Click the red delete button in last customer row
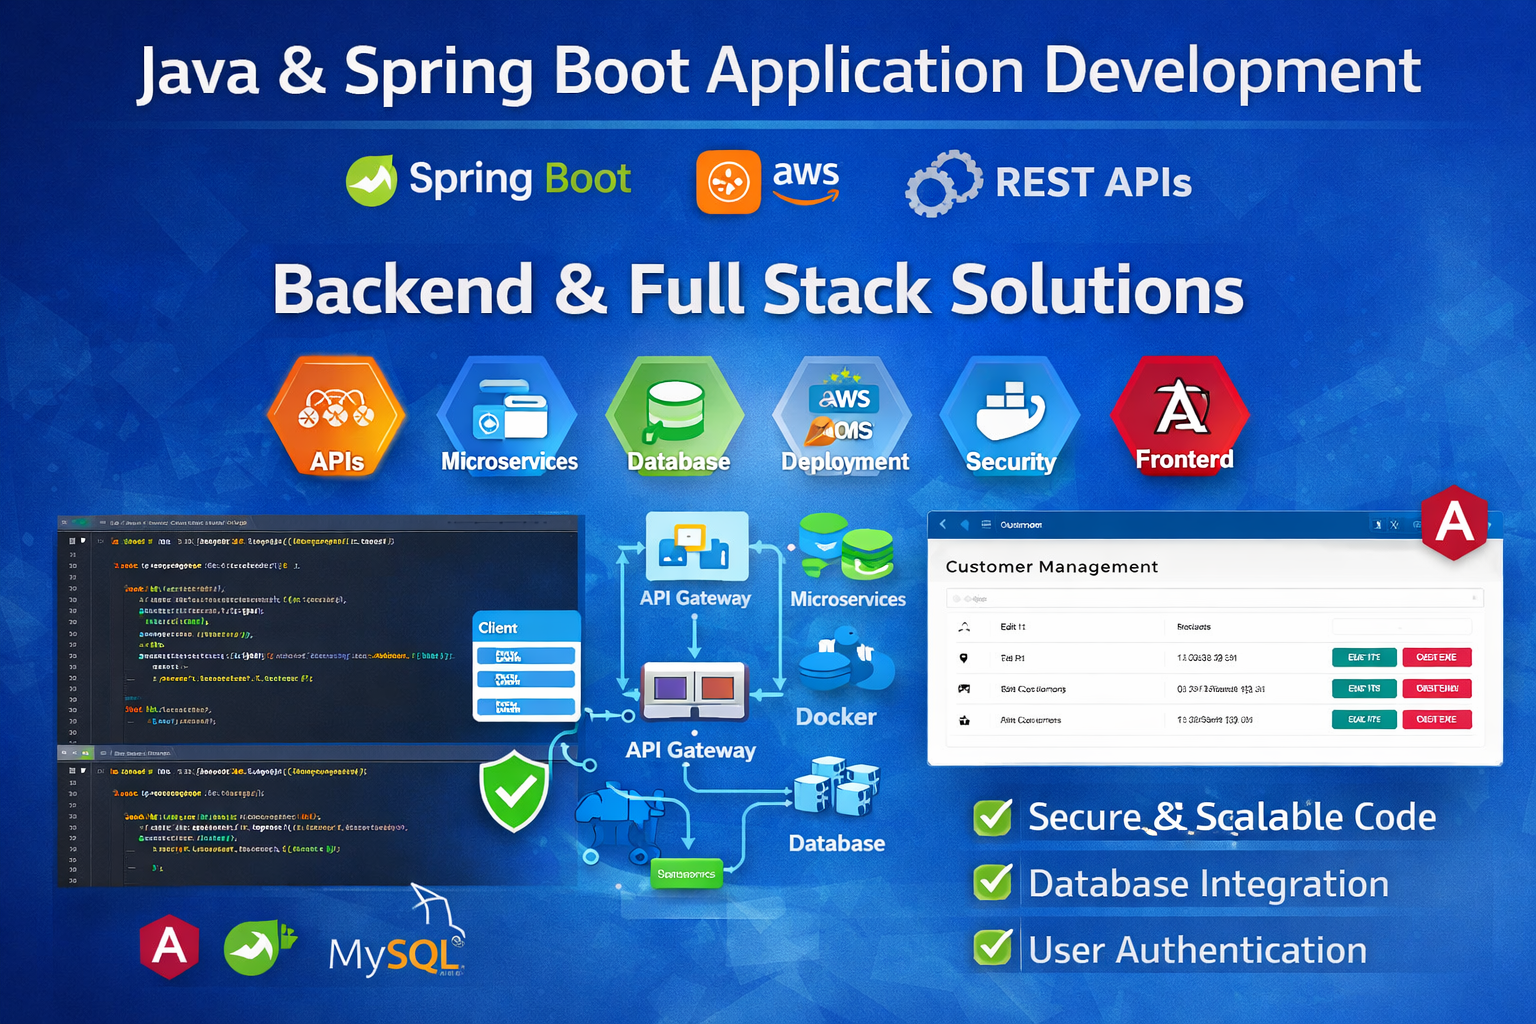 1436,719
